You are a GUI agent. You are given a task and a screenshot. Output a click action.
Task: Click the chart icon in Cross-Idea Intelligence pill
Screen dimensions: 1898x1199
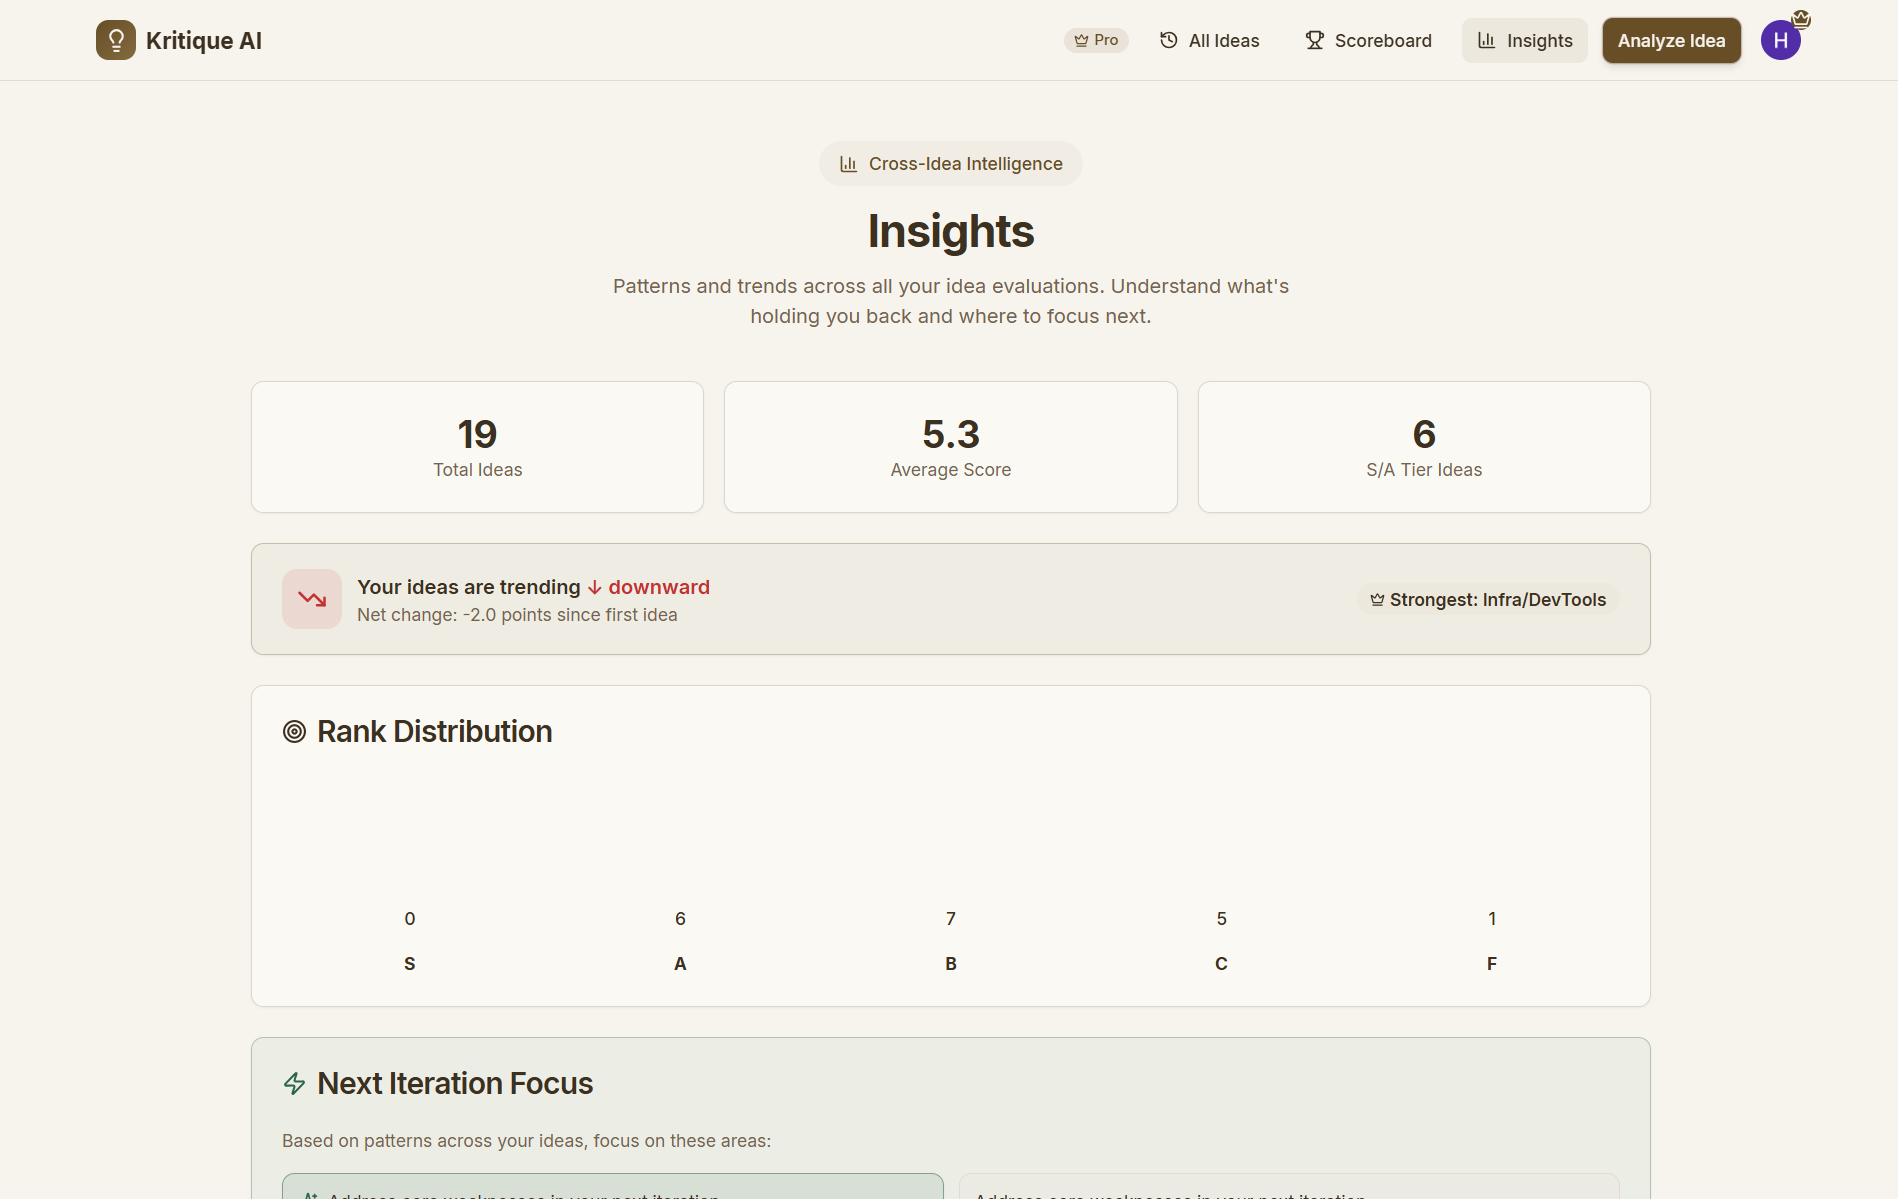click(x=849, y=163)
